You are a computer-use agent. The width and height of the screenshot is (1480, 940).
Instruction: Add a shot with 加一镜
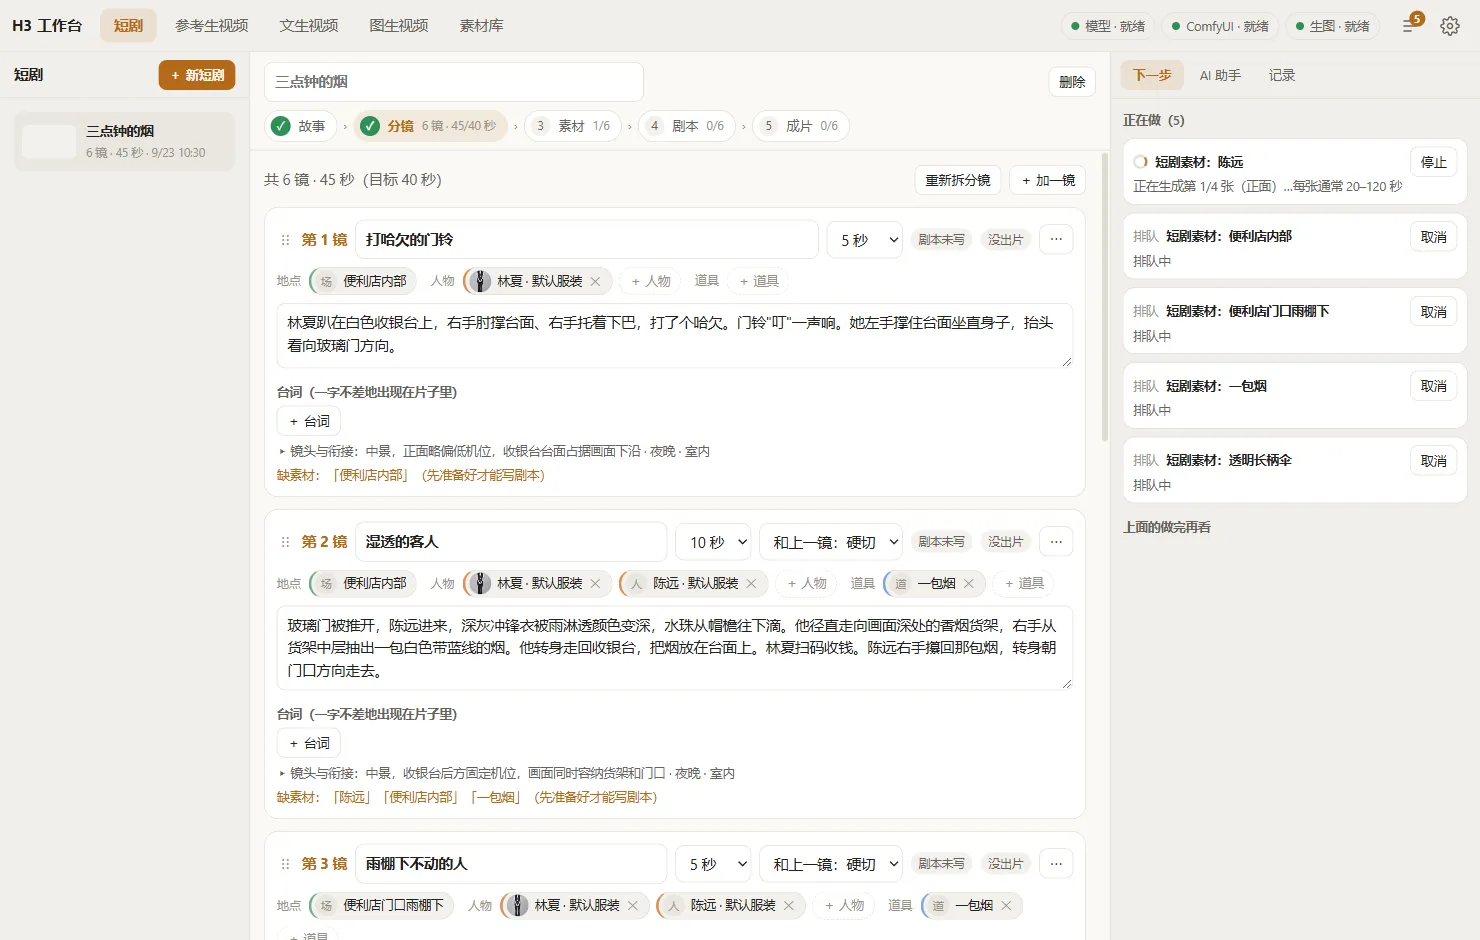(1048, 180)
